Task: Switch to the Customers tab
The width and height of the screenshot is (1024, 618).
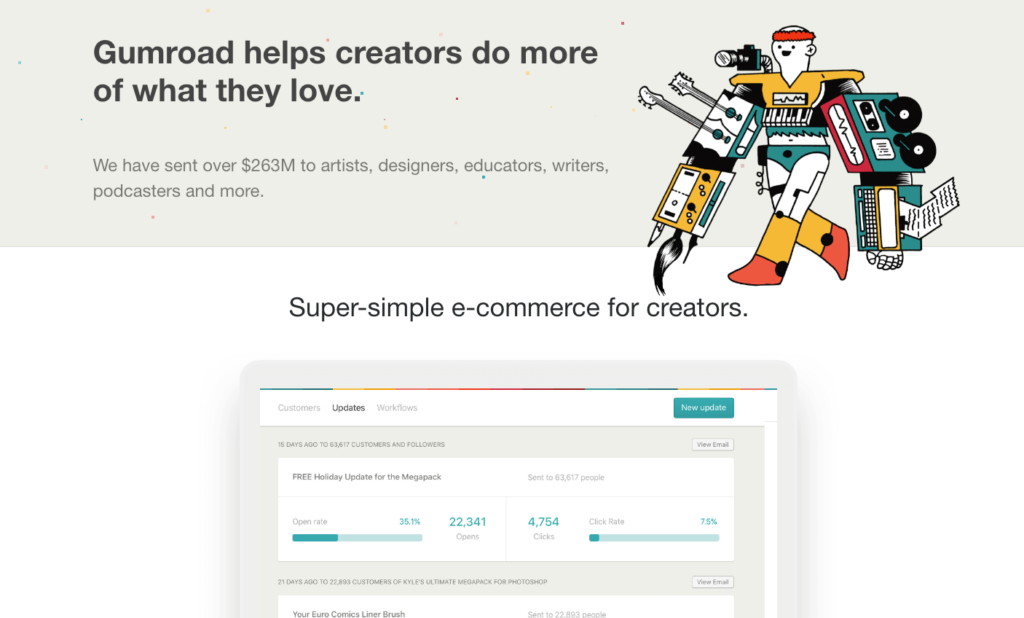Action: [x=299, y=408]
